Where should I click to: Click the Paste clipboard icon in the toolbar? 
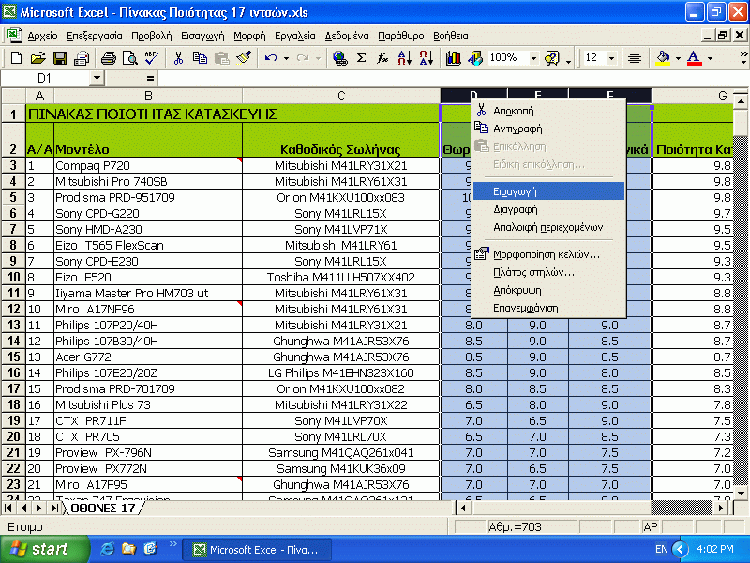[x=221, y=58]
